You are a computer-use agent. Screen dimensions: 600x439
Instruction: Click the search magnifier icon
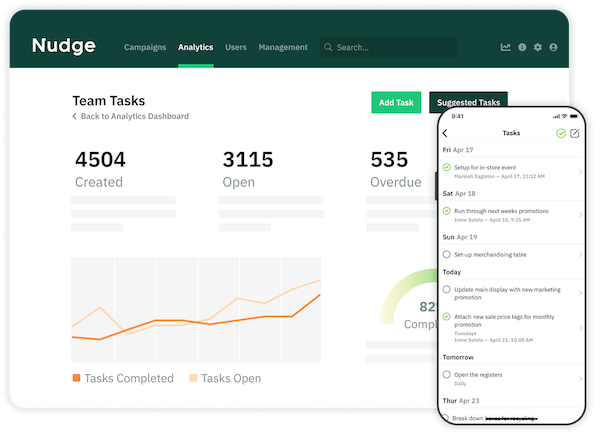click(x=328, y=47)
